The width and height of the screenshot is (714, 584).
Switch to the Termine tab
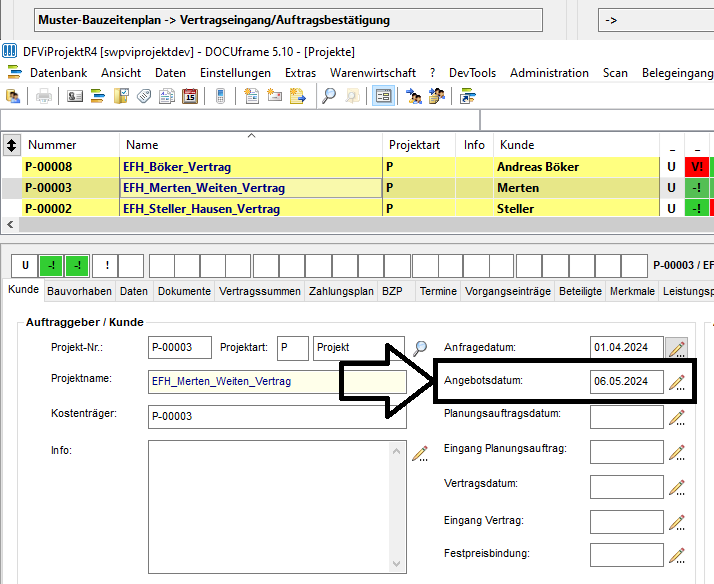(438, 291)
